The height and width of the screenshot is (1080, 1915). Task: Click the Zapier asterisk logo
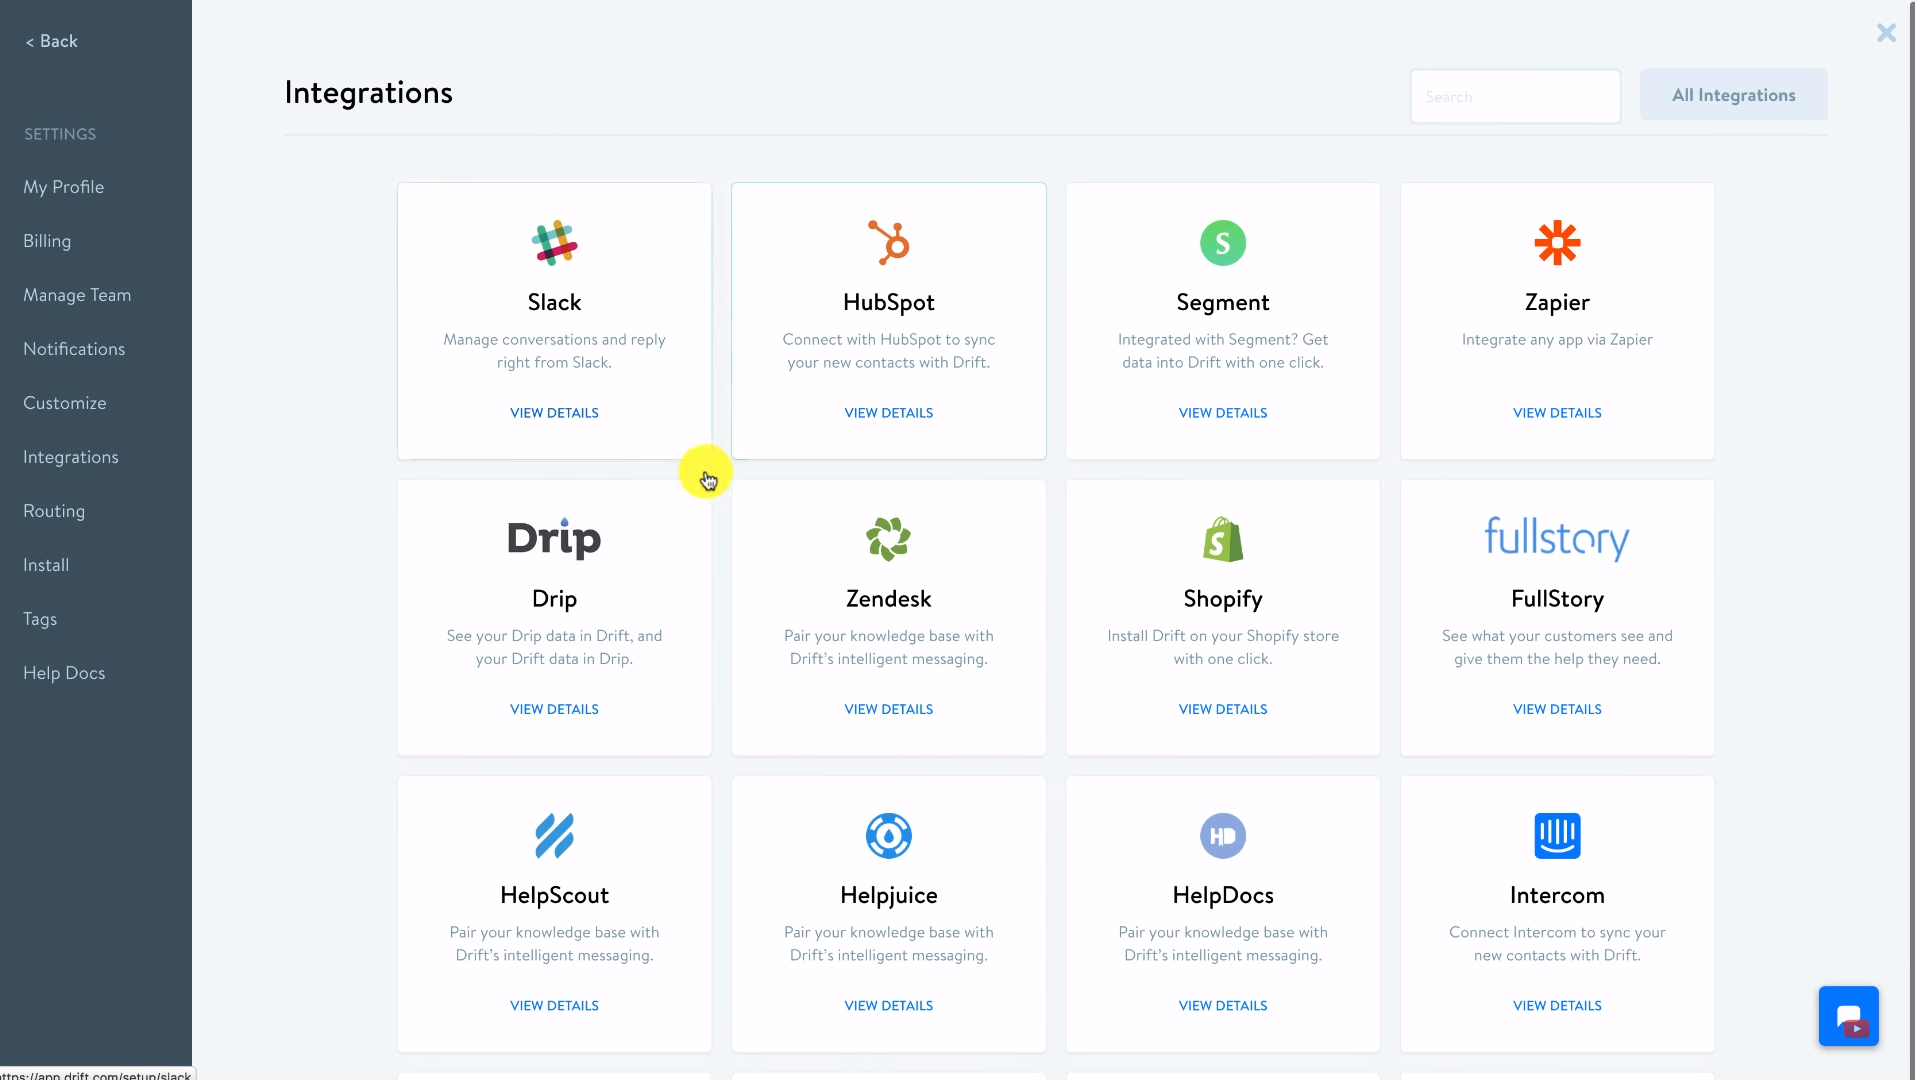(x=1557, y=243)
